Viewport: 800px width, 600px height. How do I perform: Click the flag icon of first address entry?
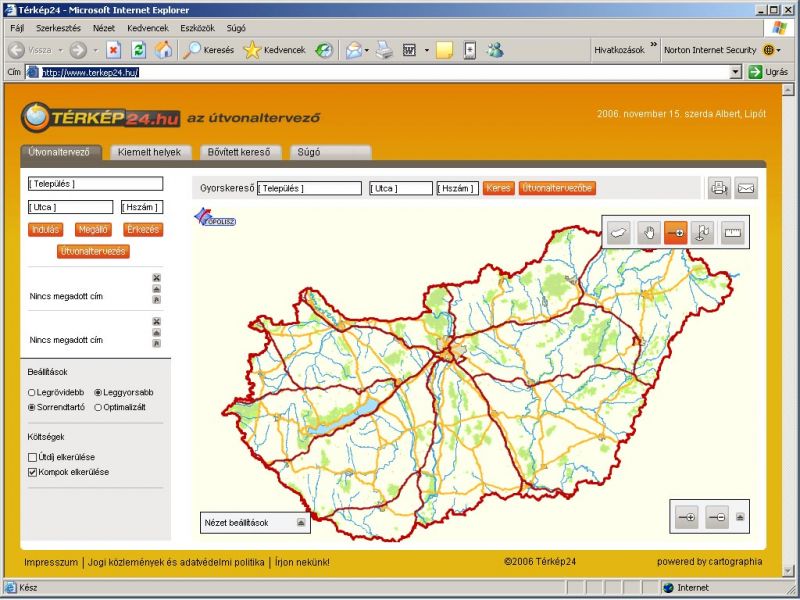[x=157, y=299]
